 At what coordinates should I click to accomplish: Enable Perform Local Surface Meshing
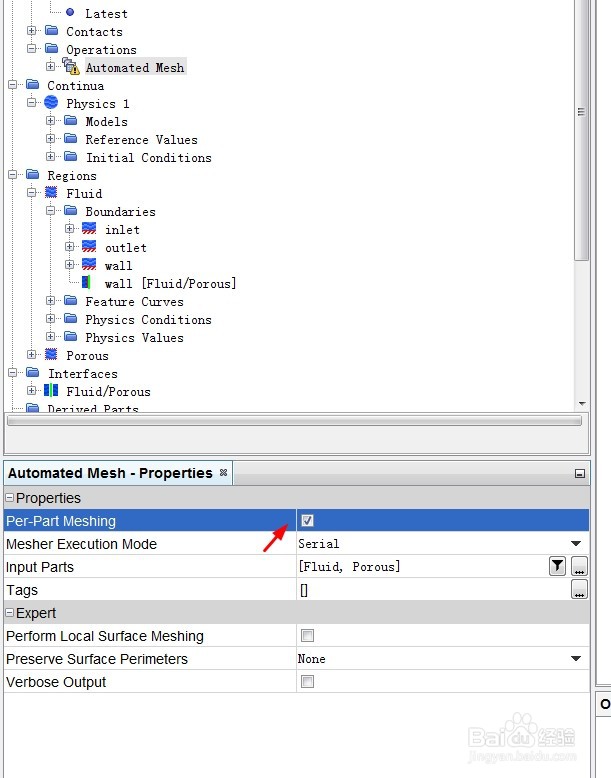[x=307, y=636]
